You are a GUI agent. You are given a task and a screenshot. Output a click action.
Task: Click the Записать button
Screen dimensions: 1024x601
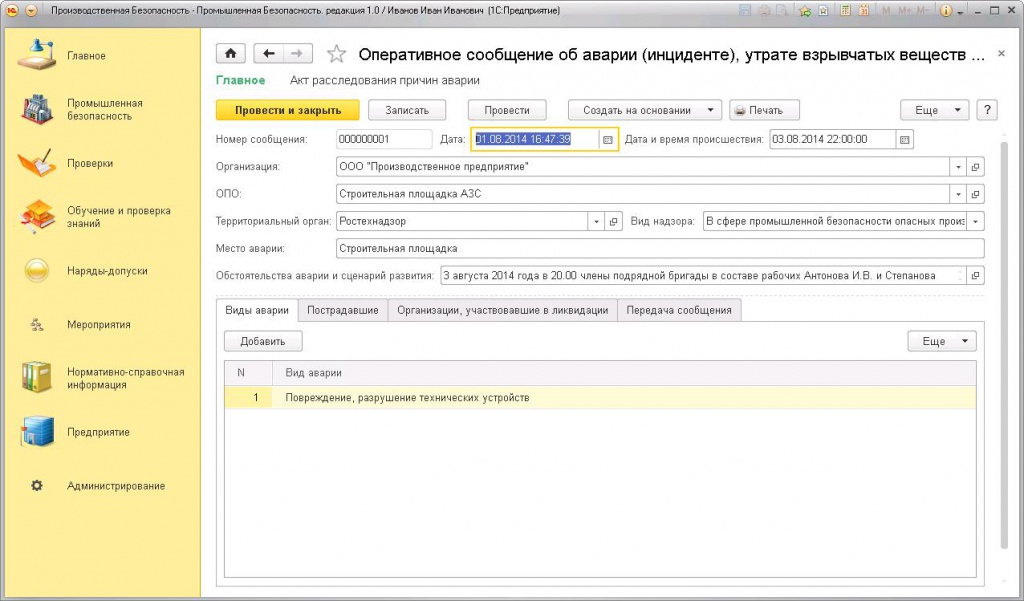tap(407, 110)
